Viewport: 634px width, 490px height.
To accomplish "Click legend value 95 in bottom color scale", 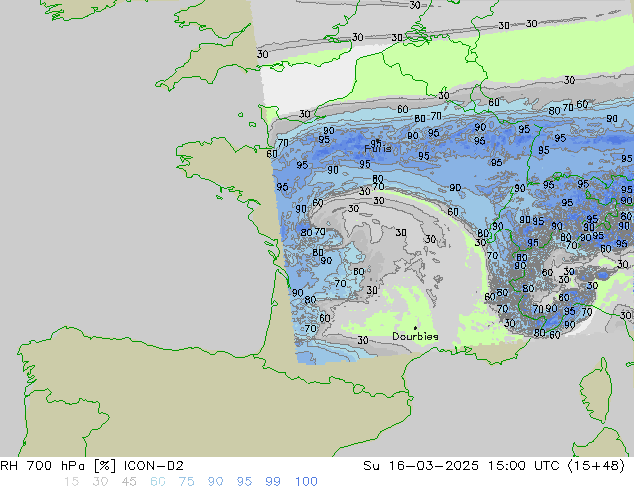I will click(244, 482).
